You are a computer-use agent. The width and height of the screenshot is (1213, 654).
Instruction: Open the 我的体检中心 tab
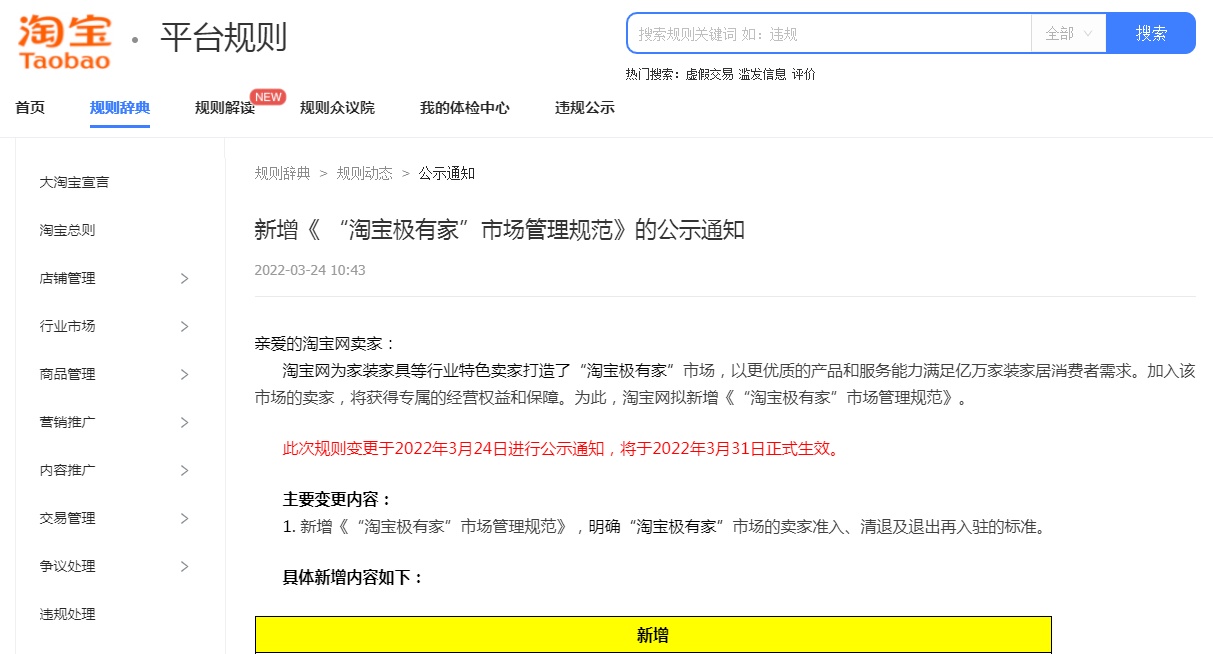coord(465,108)
